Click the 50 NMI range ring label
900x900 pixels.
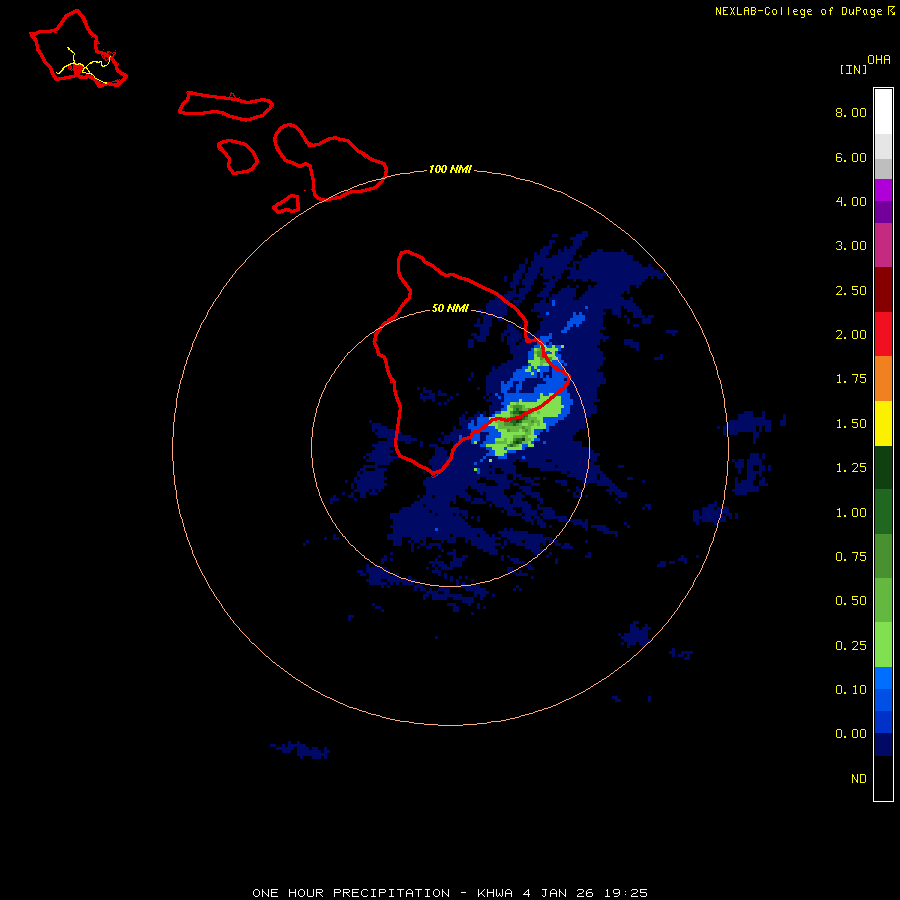pyautogui.click(x=450, y=309)
